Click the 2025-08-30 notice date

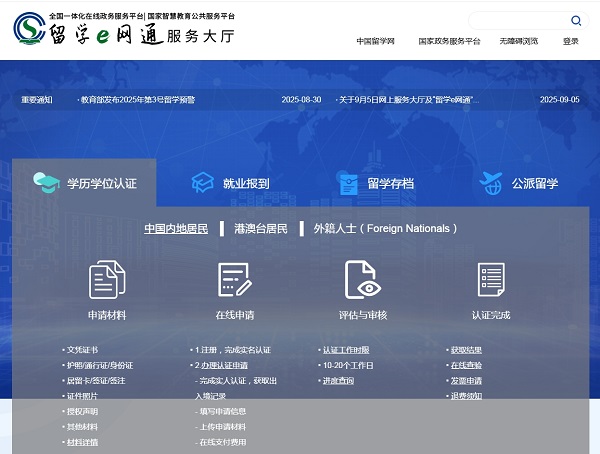pos(302,100)
